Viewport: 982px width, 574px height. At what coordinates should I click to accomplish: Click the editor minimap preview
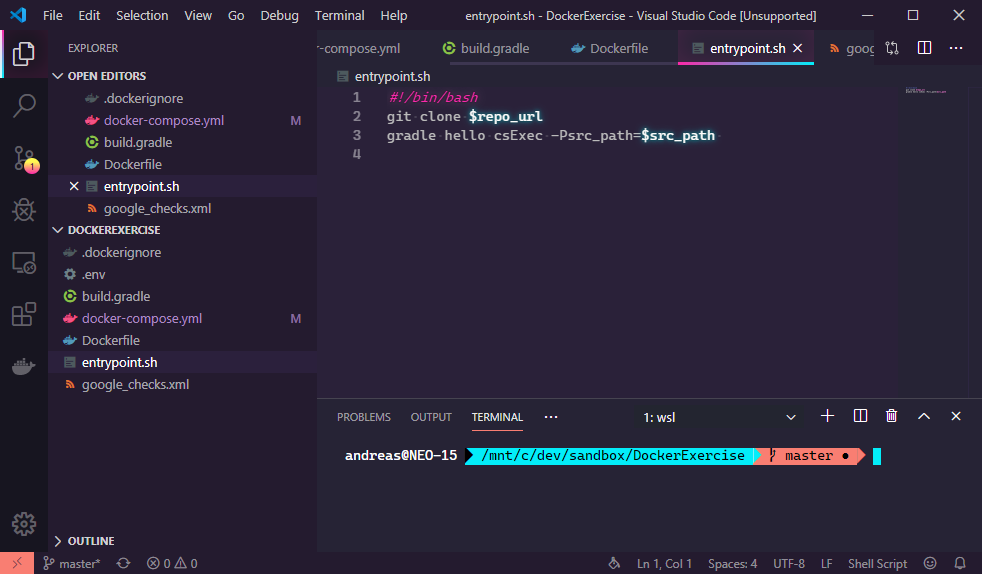(926, 91)
